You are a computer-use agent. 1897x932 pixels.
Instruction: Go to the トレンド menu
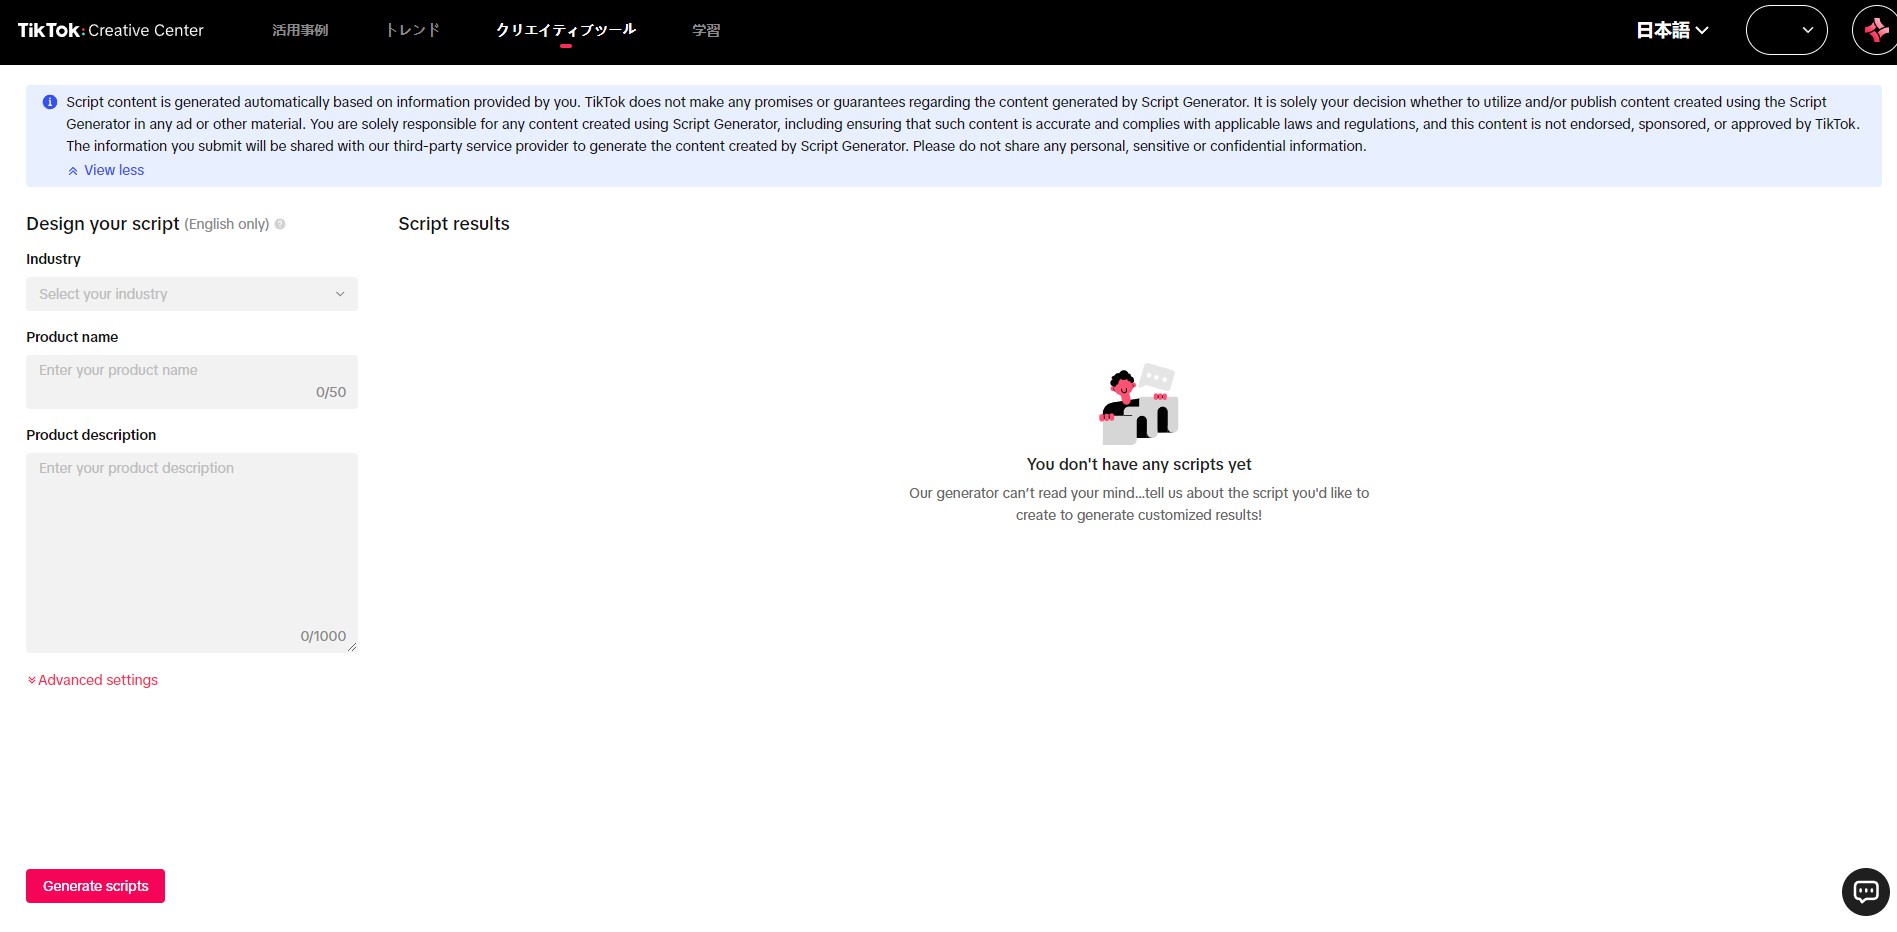412,30
